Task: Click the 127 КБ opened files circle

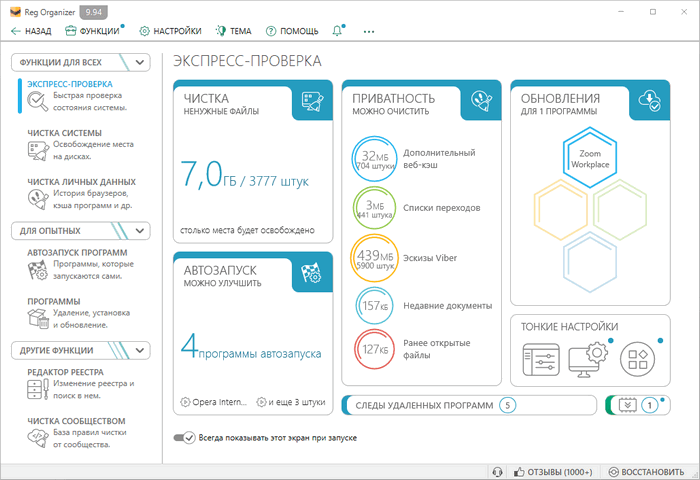Action: (x=374, y=349)
